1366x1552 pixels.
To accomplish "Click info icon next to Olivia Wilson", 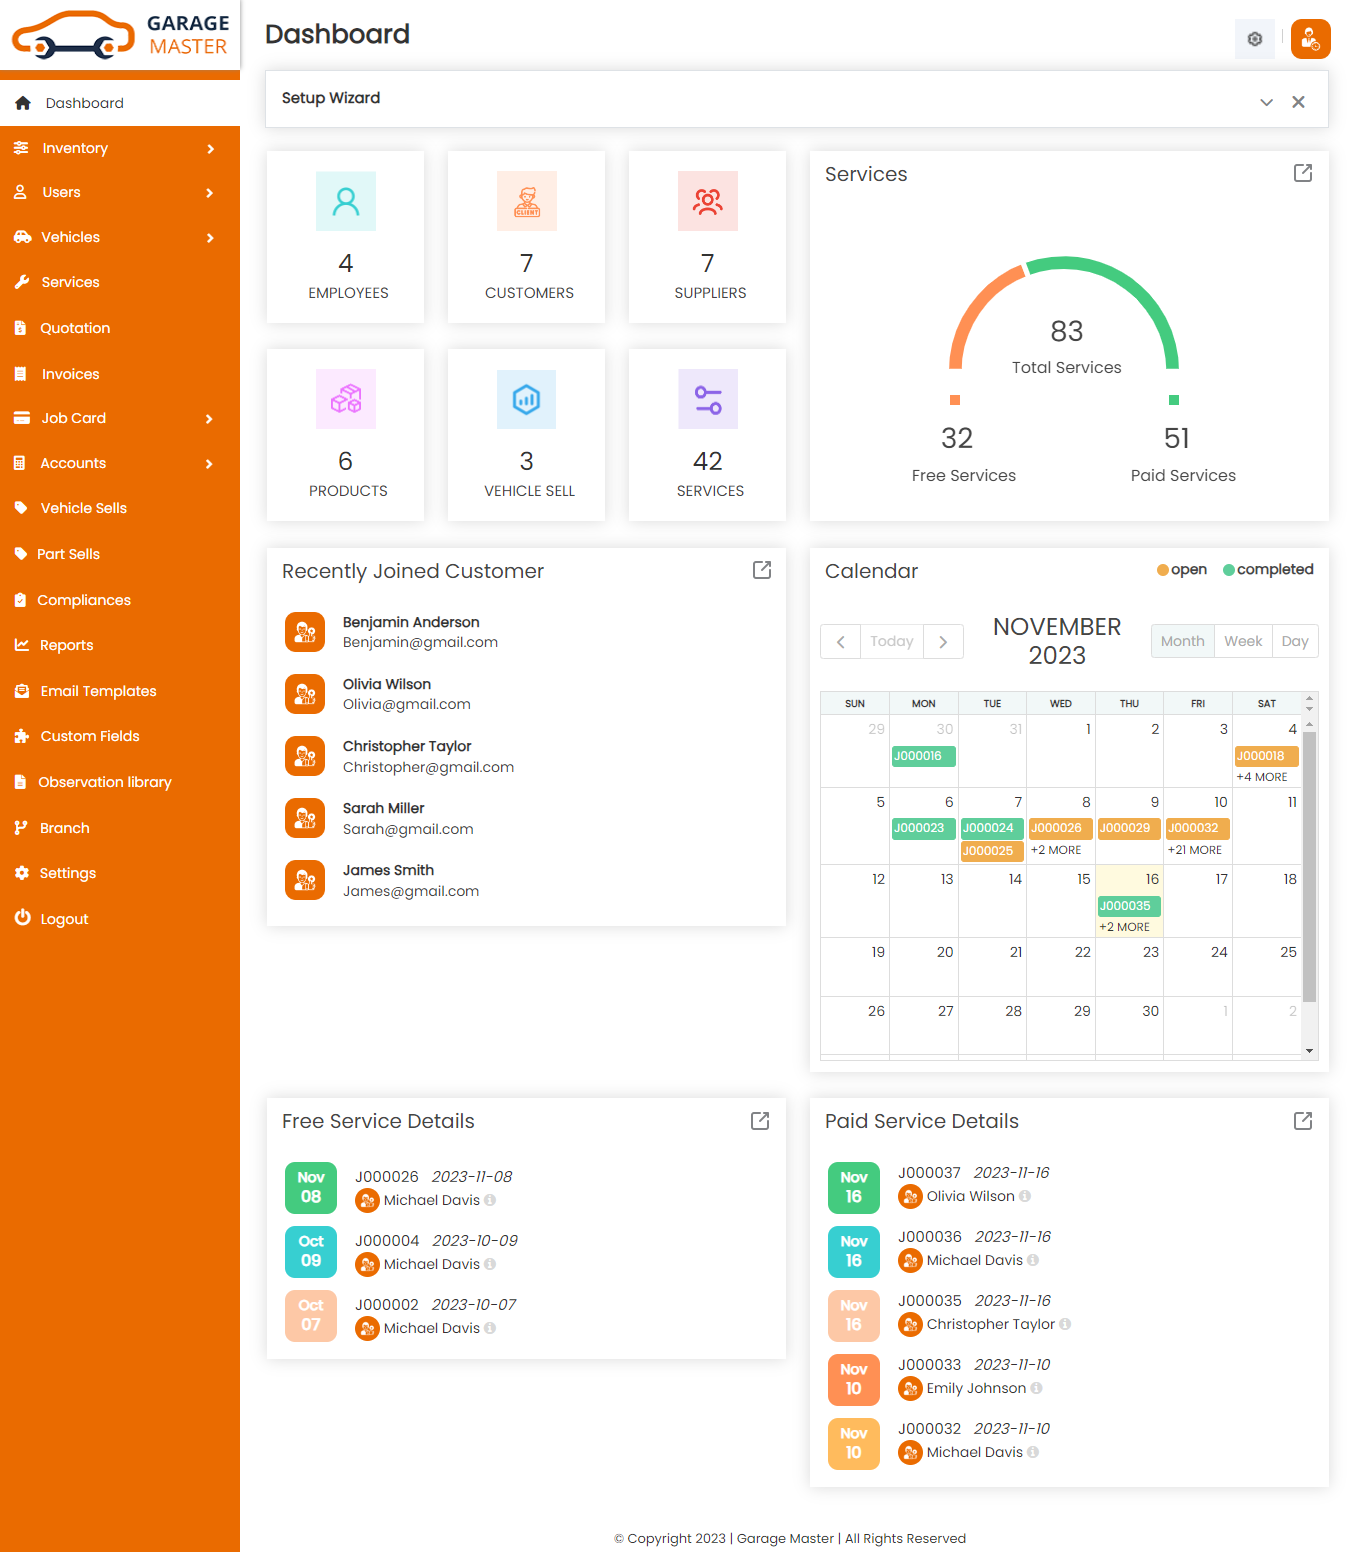I will 1025,1196.
